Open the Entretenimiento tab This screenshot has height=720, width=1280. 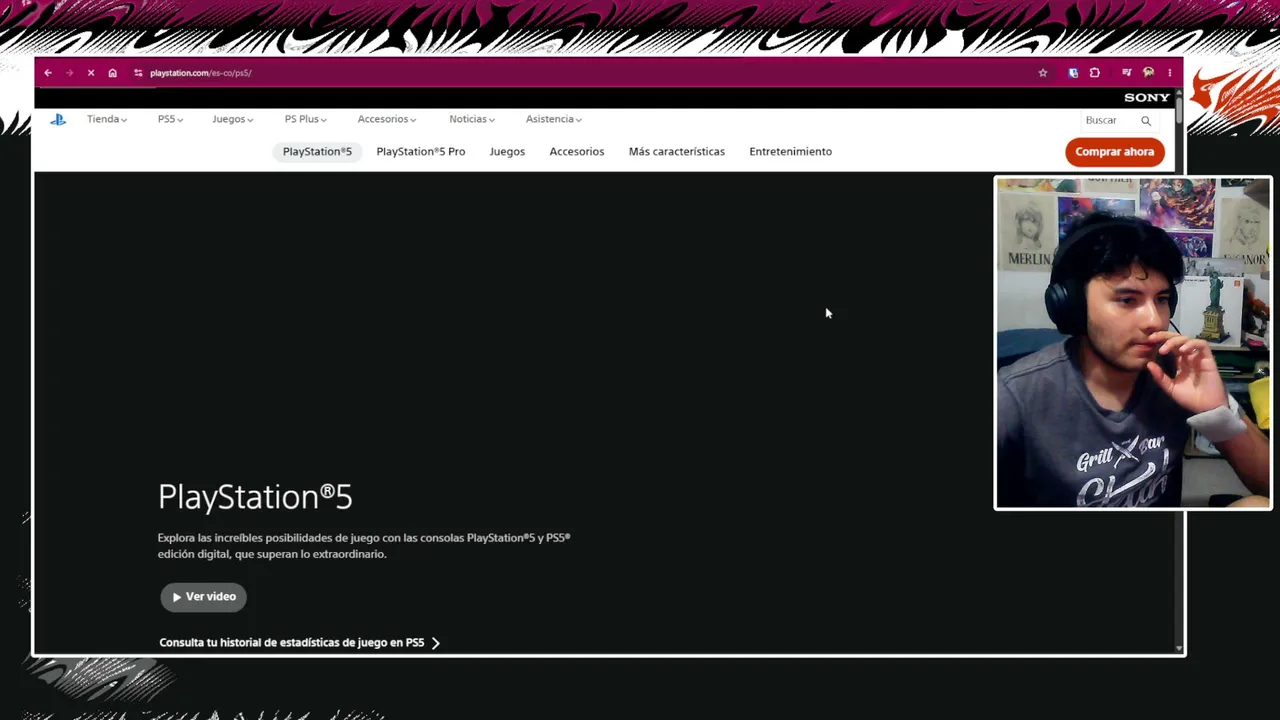pos(791,152)
